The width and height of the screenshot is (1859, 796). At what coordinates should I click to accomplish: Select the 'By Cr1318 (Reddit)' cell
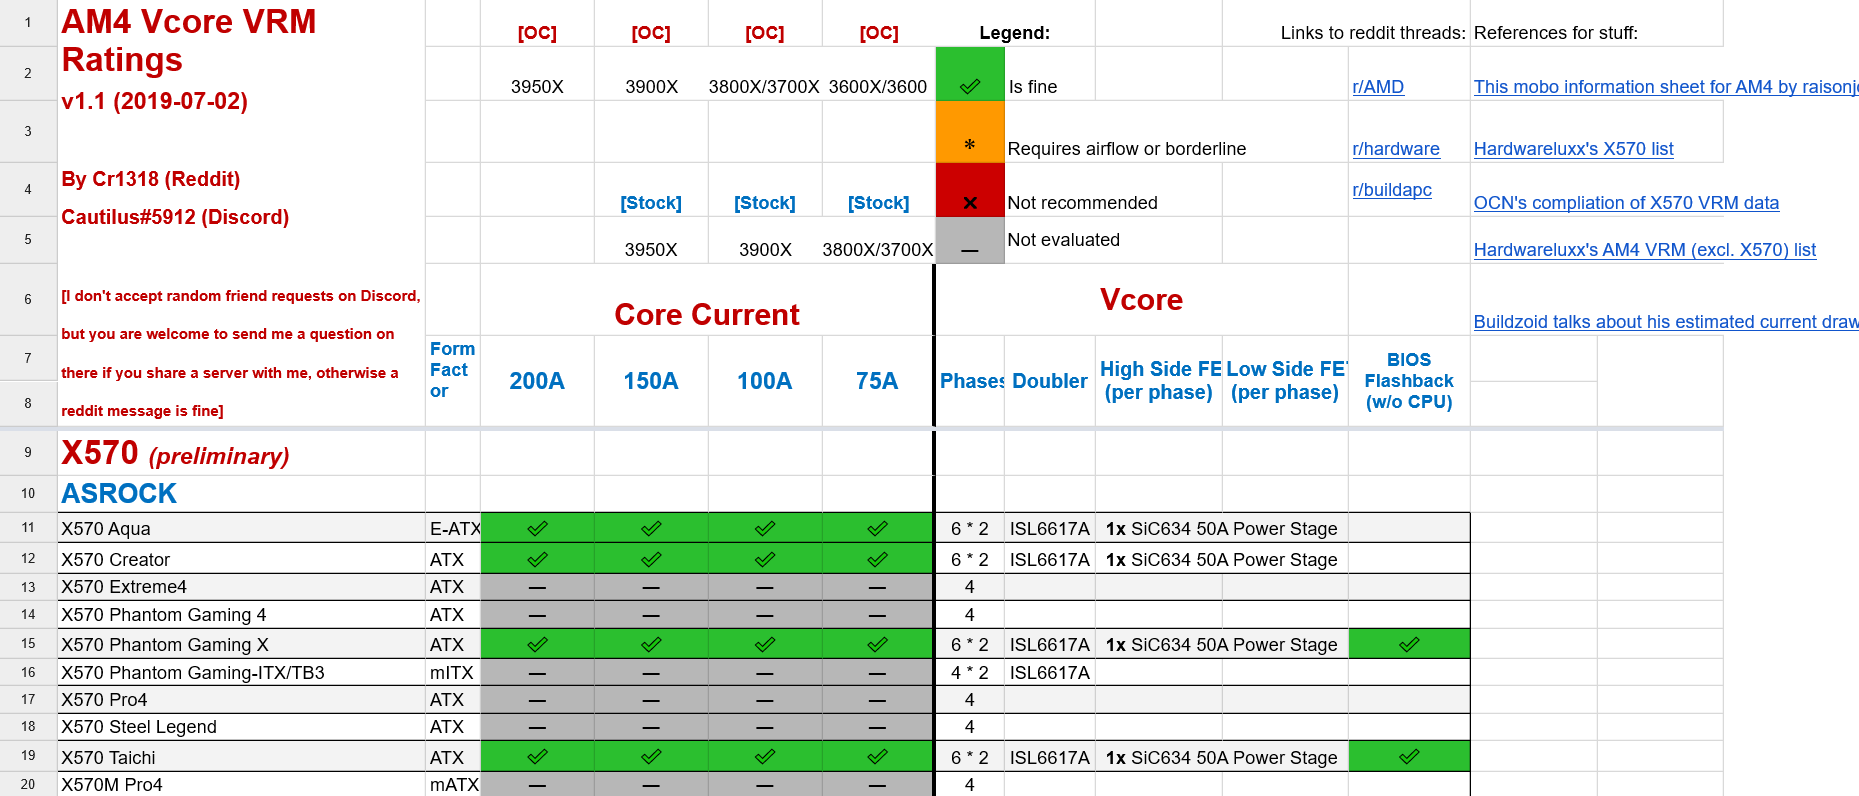[x=151, y=179]
